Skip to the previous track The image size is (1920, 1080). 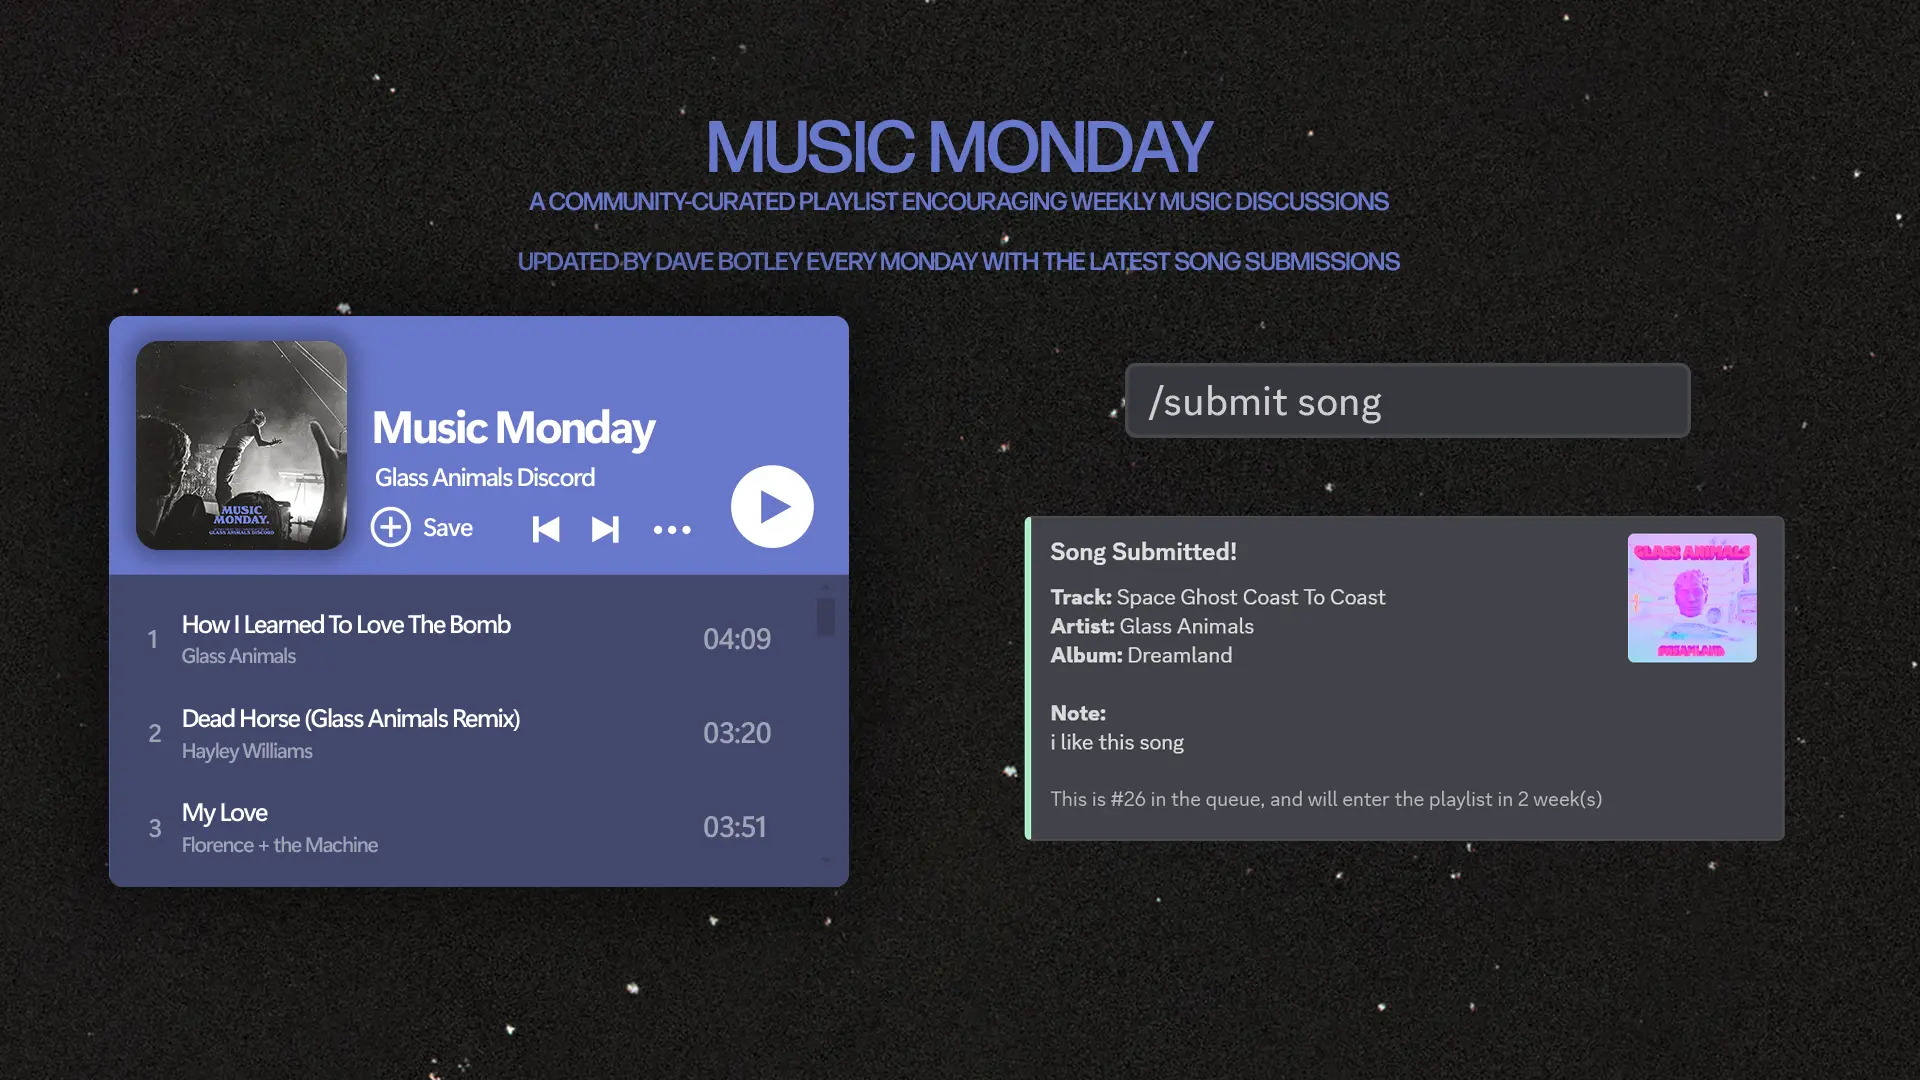pos(546,529)
